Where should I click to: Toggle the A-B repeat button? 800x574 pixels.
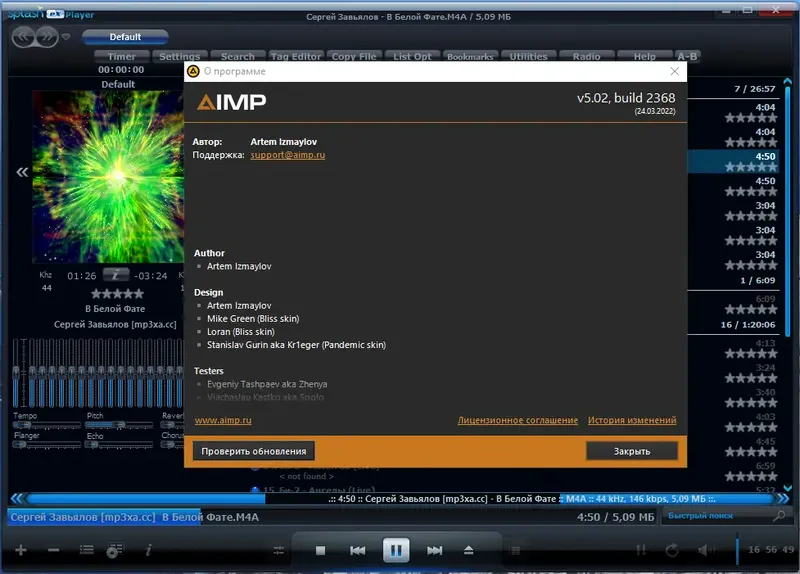[687, 56]
